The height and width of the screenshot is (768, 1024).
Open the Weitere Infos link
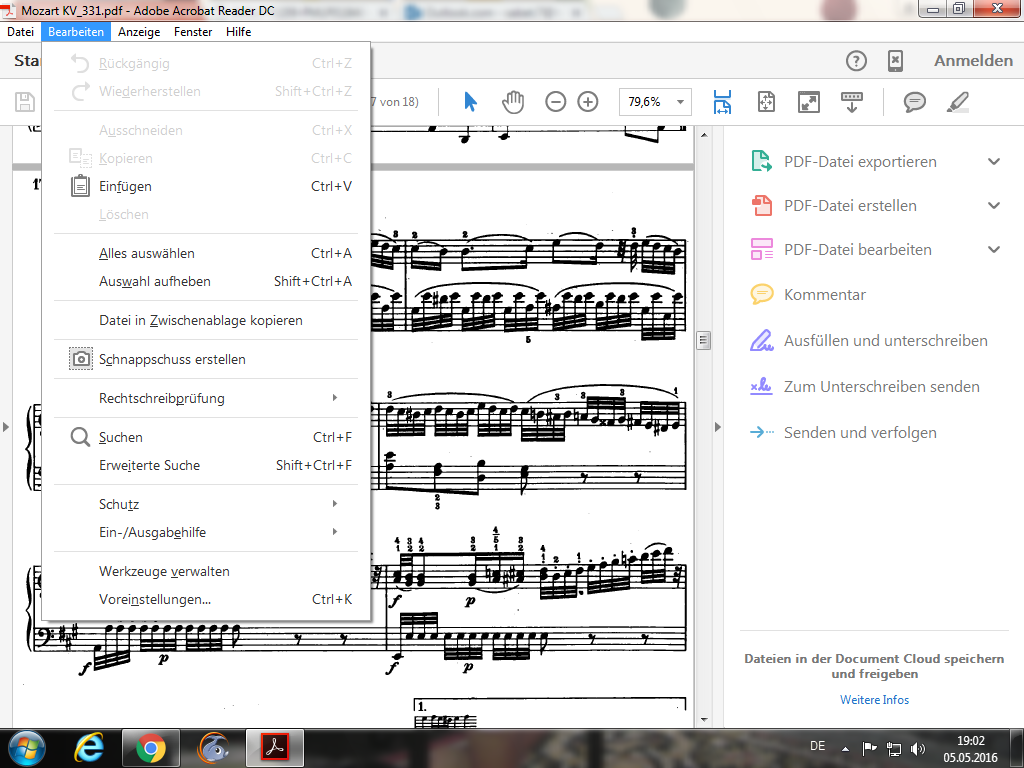tap(874, 699)
